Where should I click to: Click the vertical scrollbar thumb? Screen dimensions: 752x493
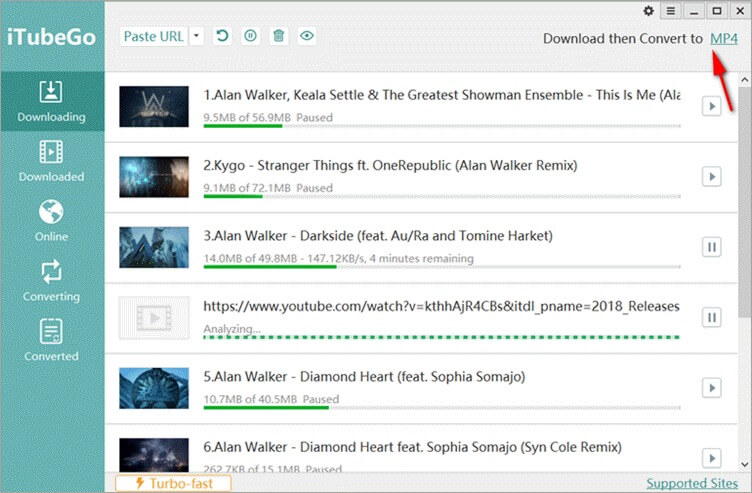coord(744,202)
